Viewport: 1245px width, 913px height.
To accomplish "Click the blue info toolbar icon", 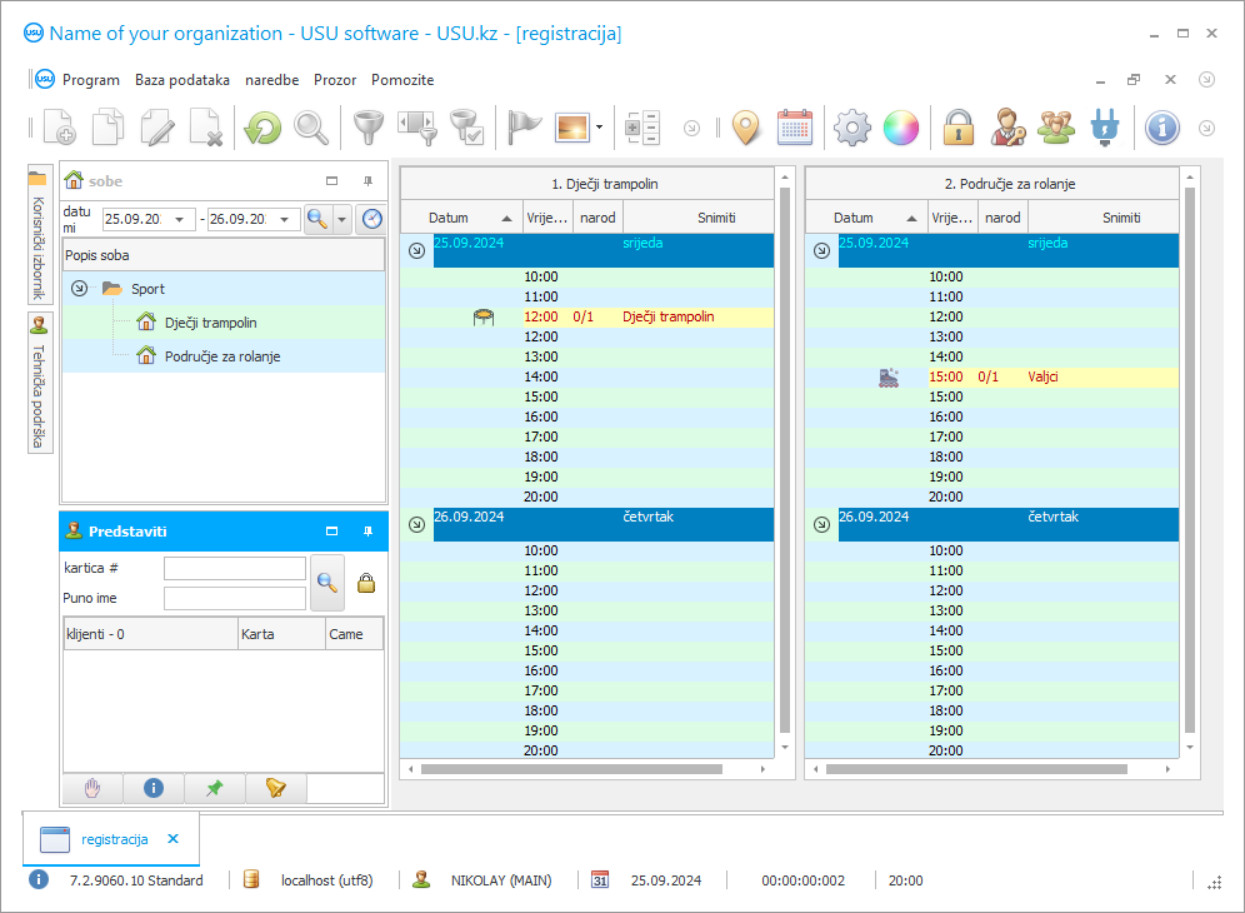I will click(1162, 128).
